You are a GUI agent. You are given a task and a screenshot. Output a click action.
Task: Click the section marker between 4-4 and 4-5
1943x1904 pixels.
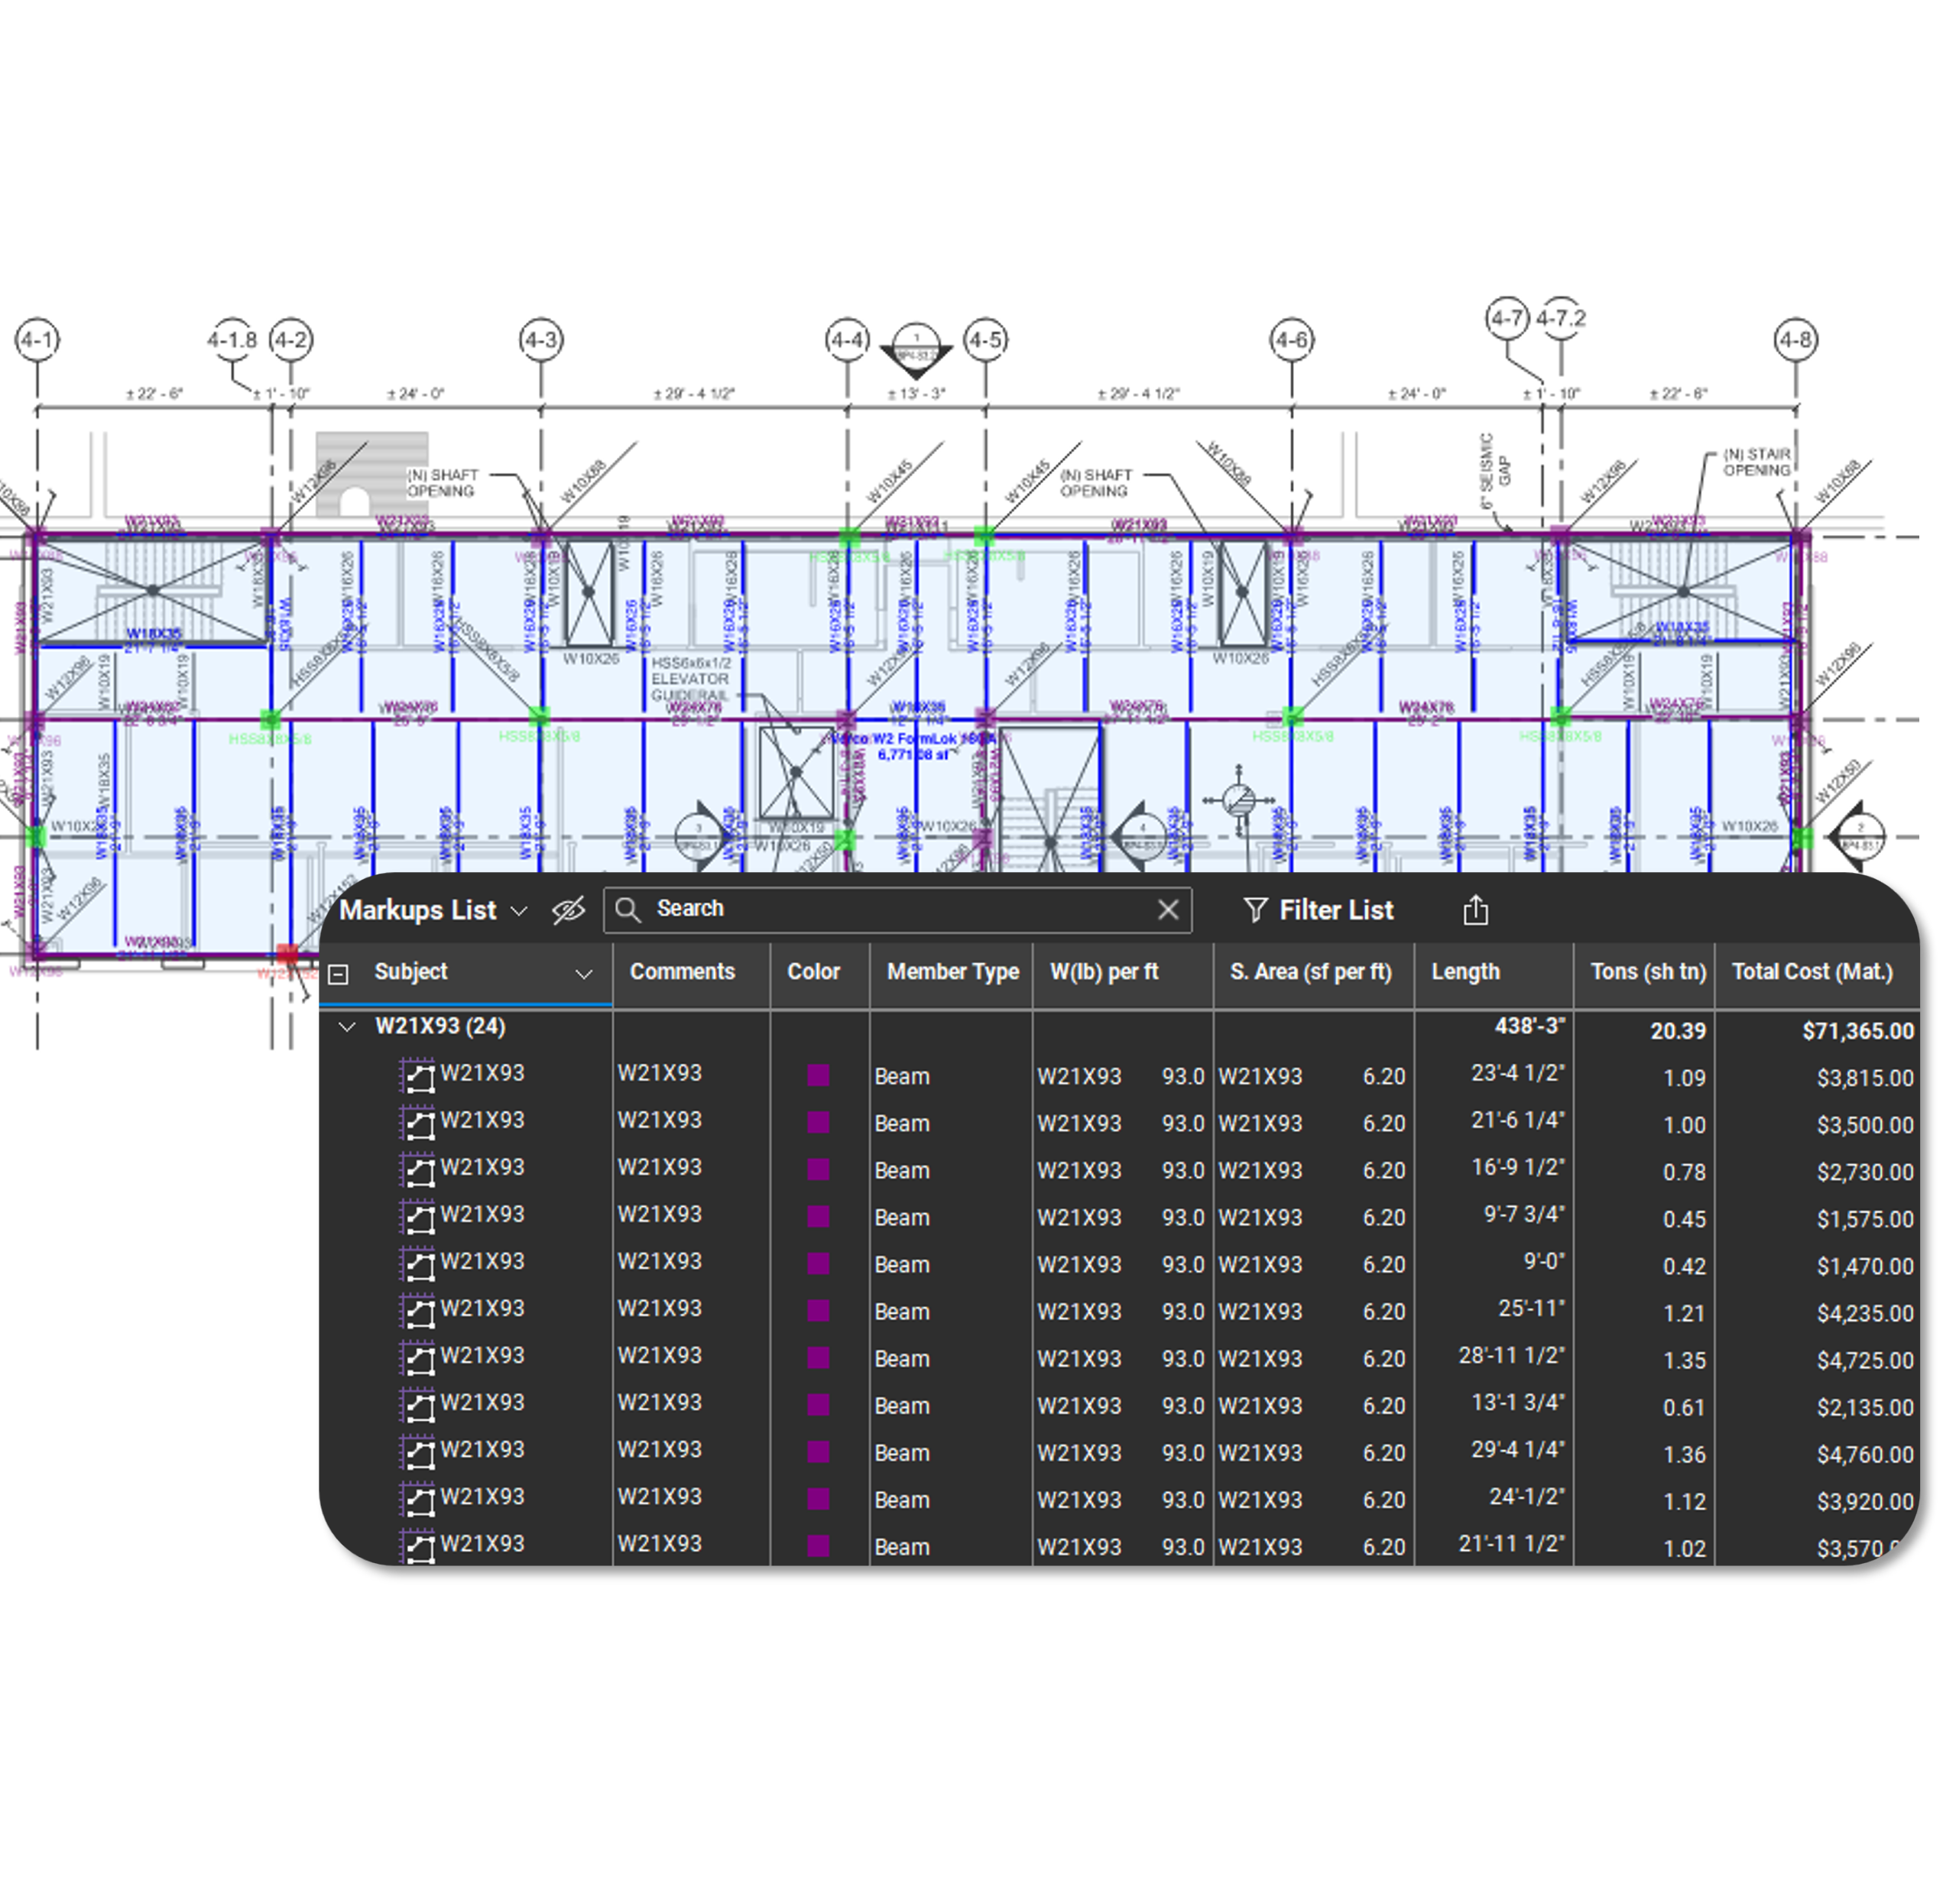point(915,350)
